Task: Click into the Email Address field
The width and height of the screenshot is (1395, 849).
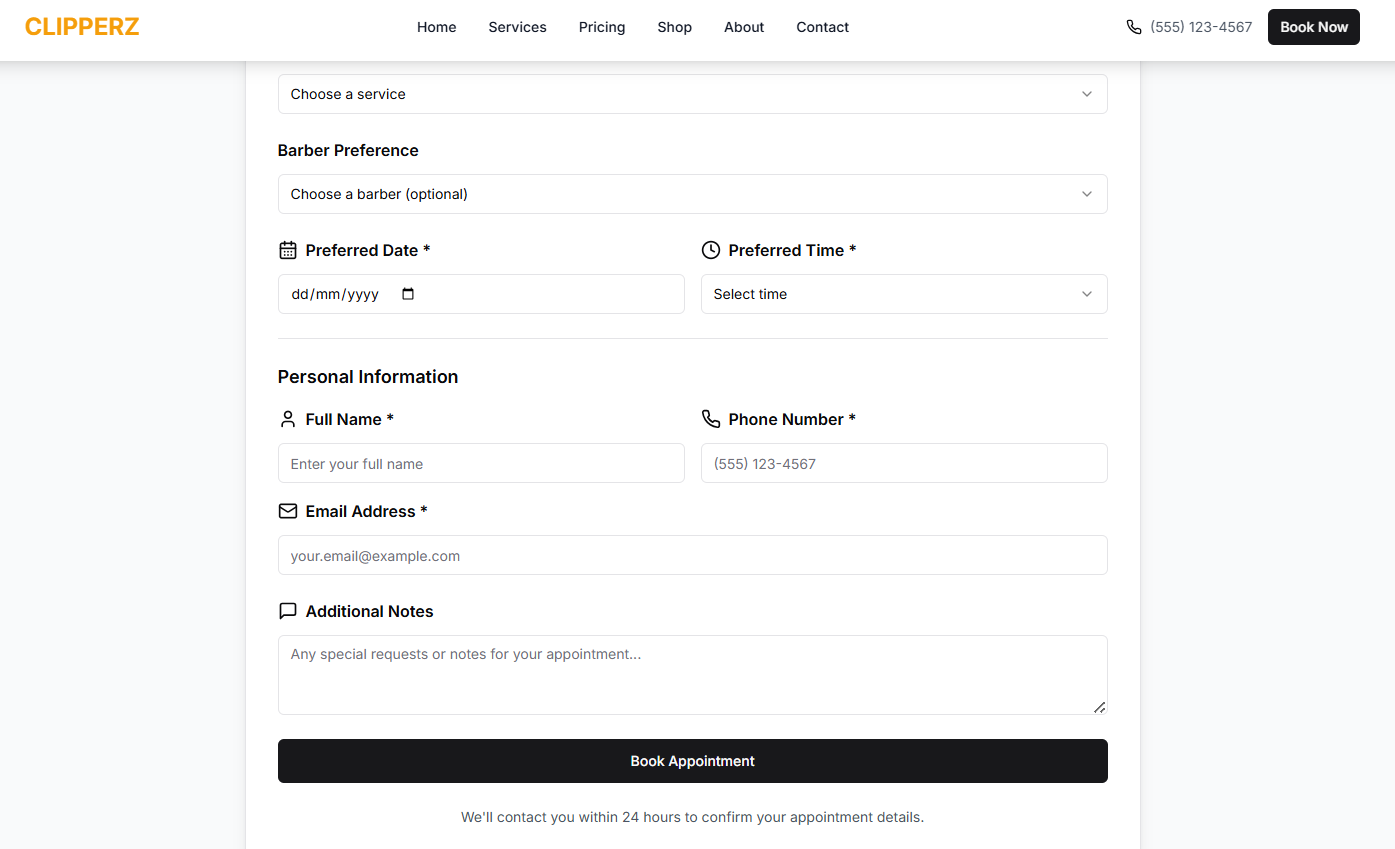Action: tap(692, 556)
